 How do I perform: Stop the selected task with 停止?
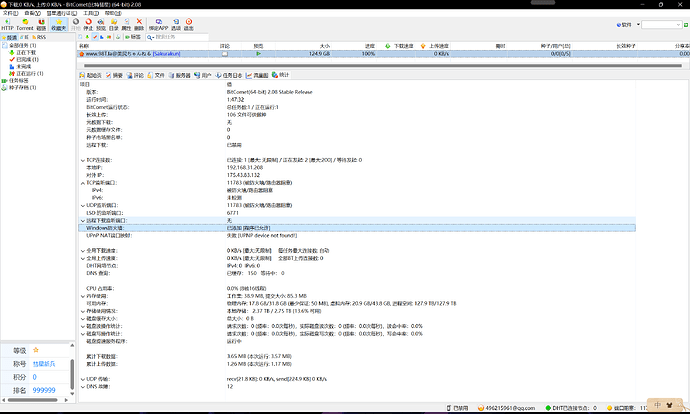click(x=88, y=24)
